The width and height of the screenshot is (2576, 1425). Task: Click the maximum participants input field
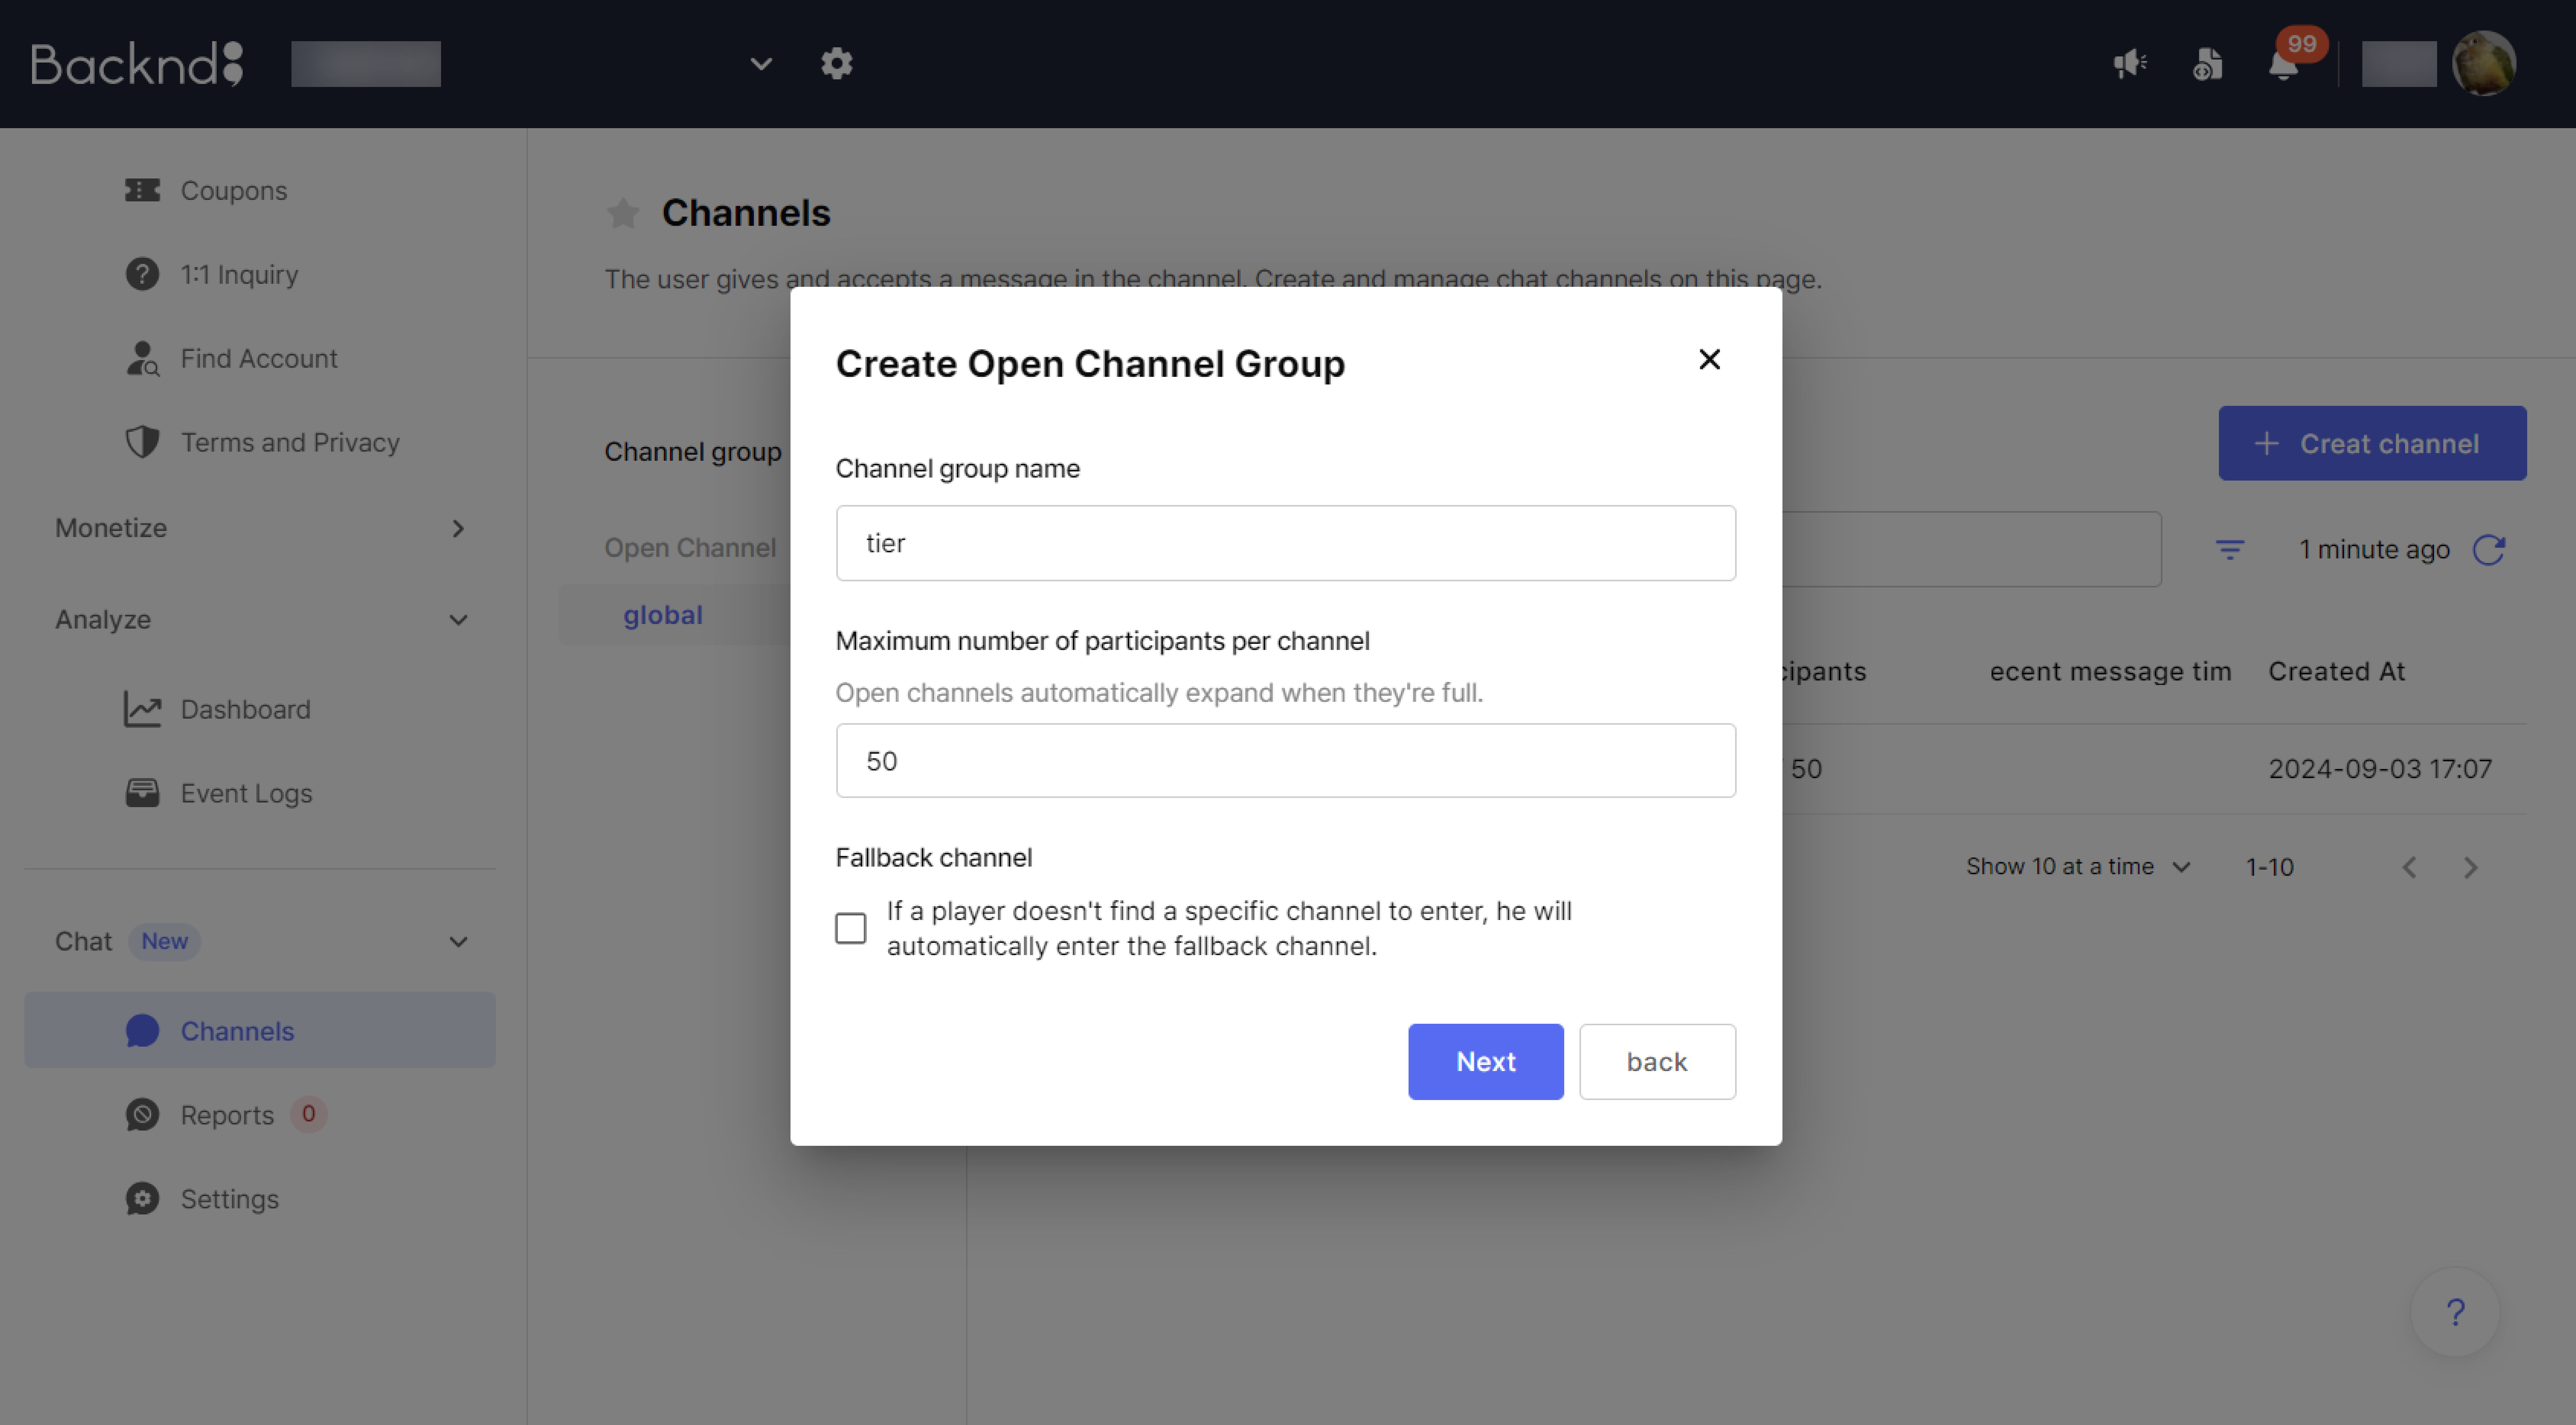1286,761
